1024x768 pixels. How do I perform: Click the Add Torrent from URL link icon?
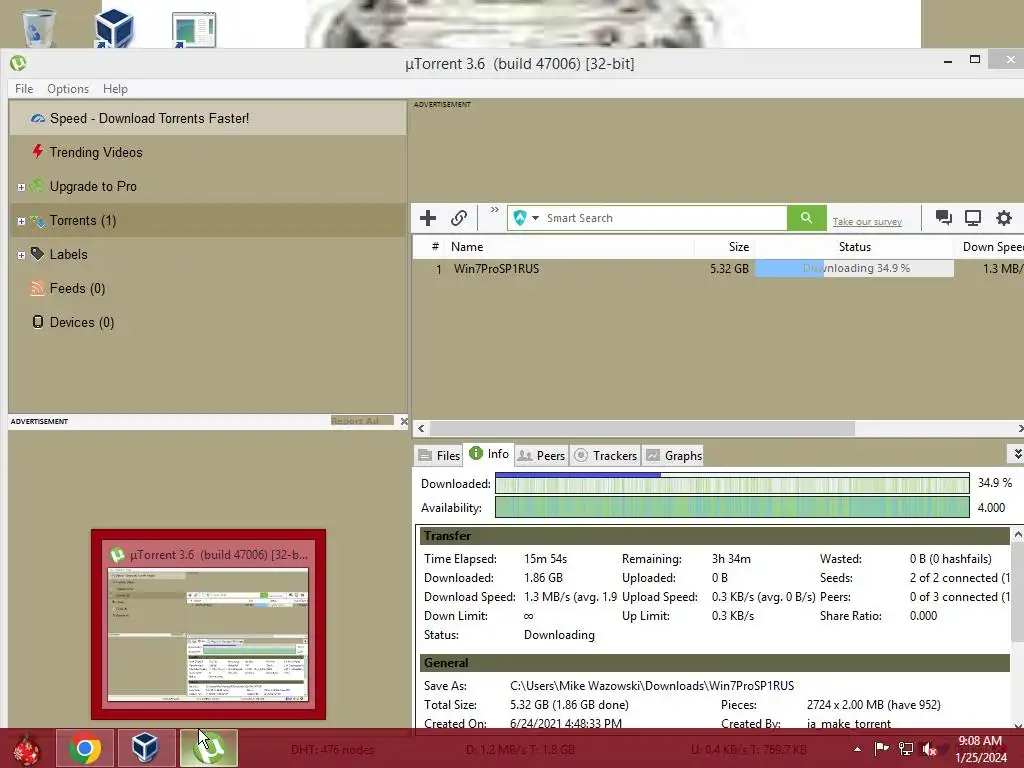[x=459, y=218]
